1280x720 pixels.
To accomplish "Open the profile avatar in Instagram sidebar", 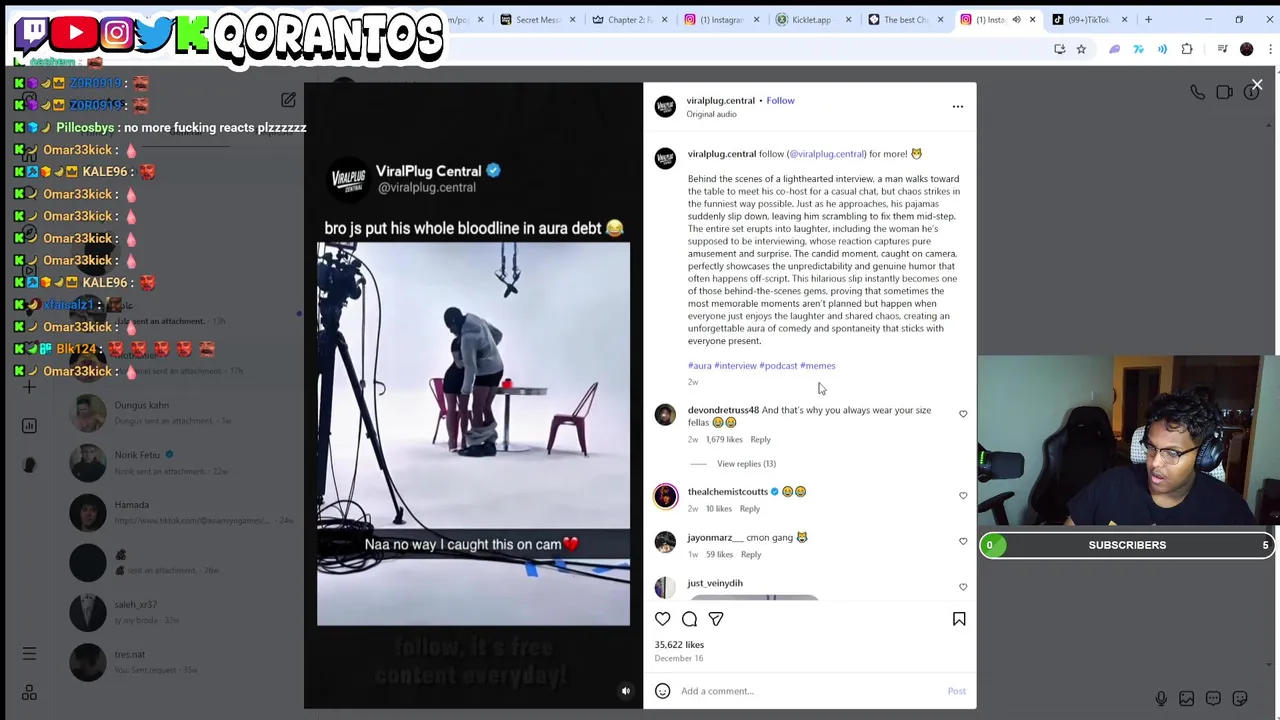I will tap(29, 465).
